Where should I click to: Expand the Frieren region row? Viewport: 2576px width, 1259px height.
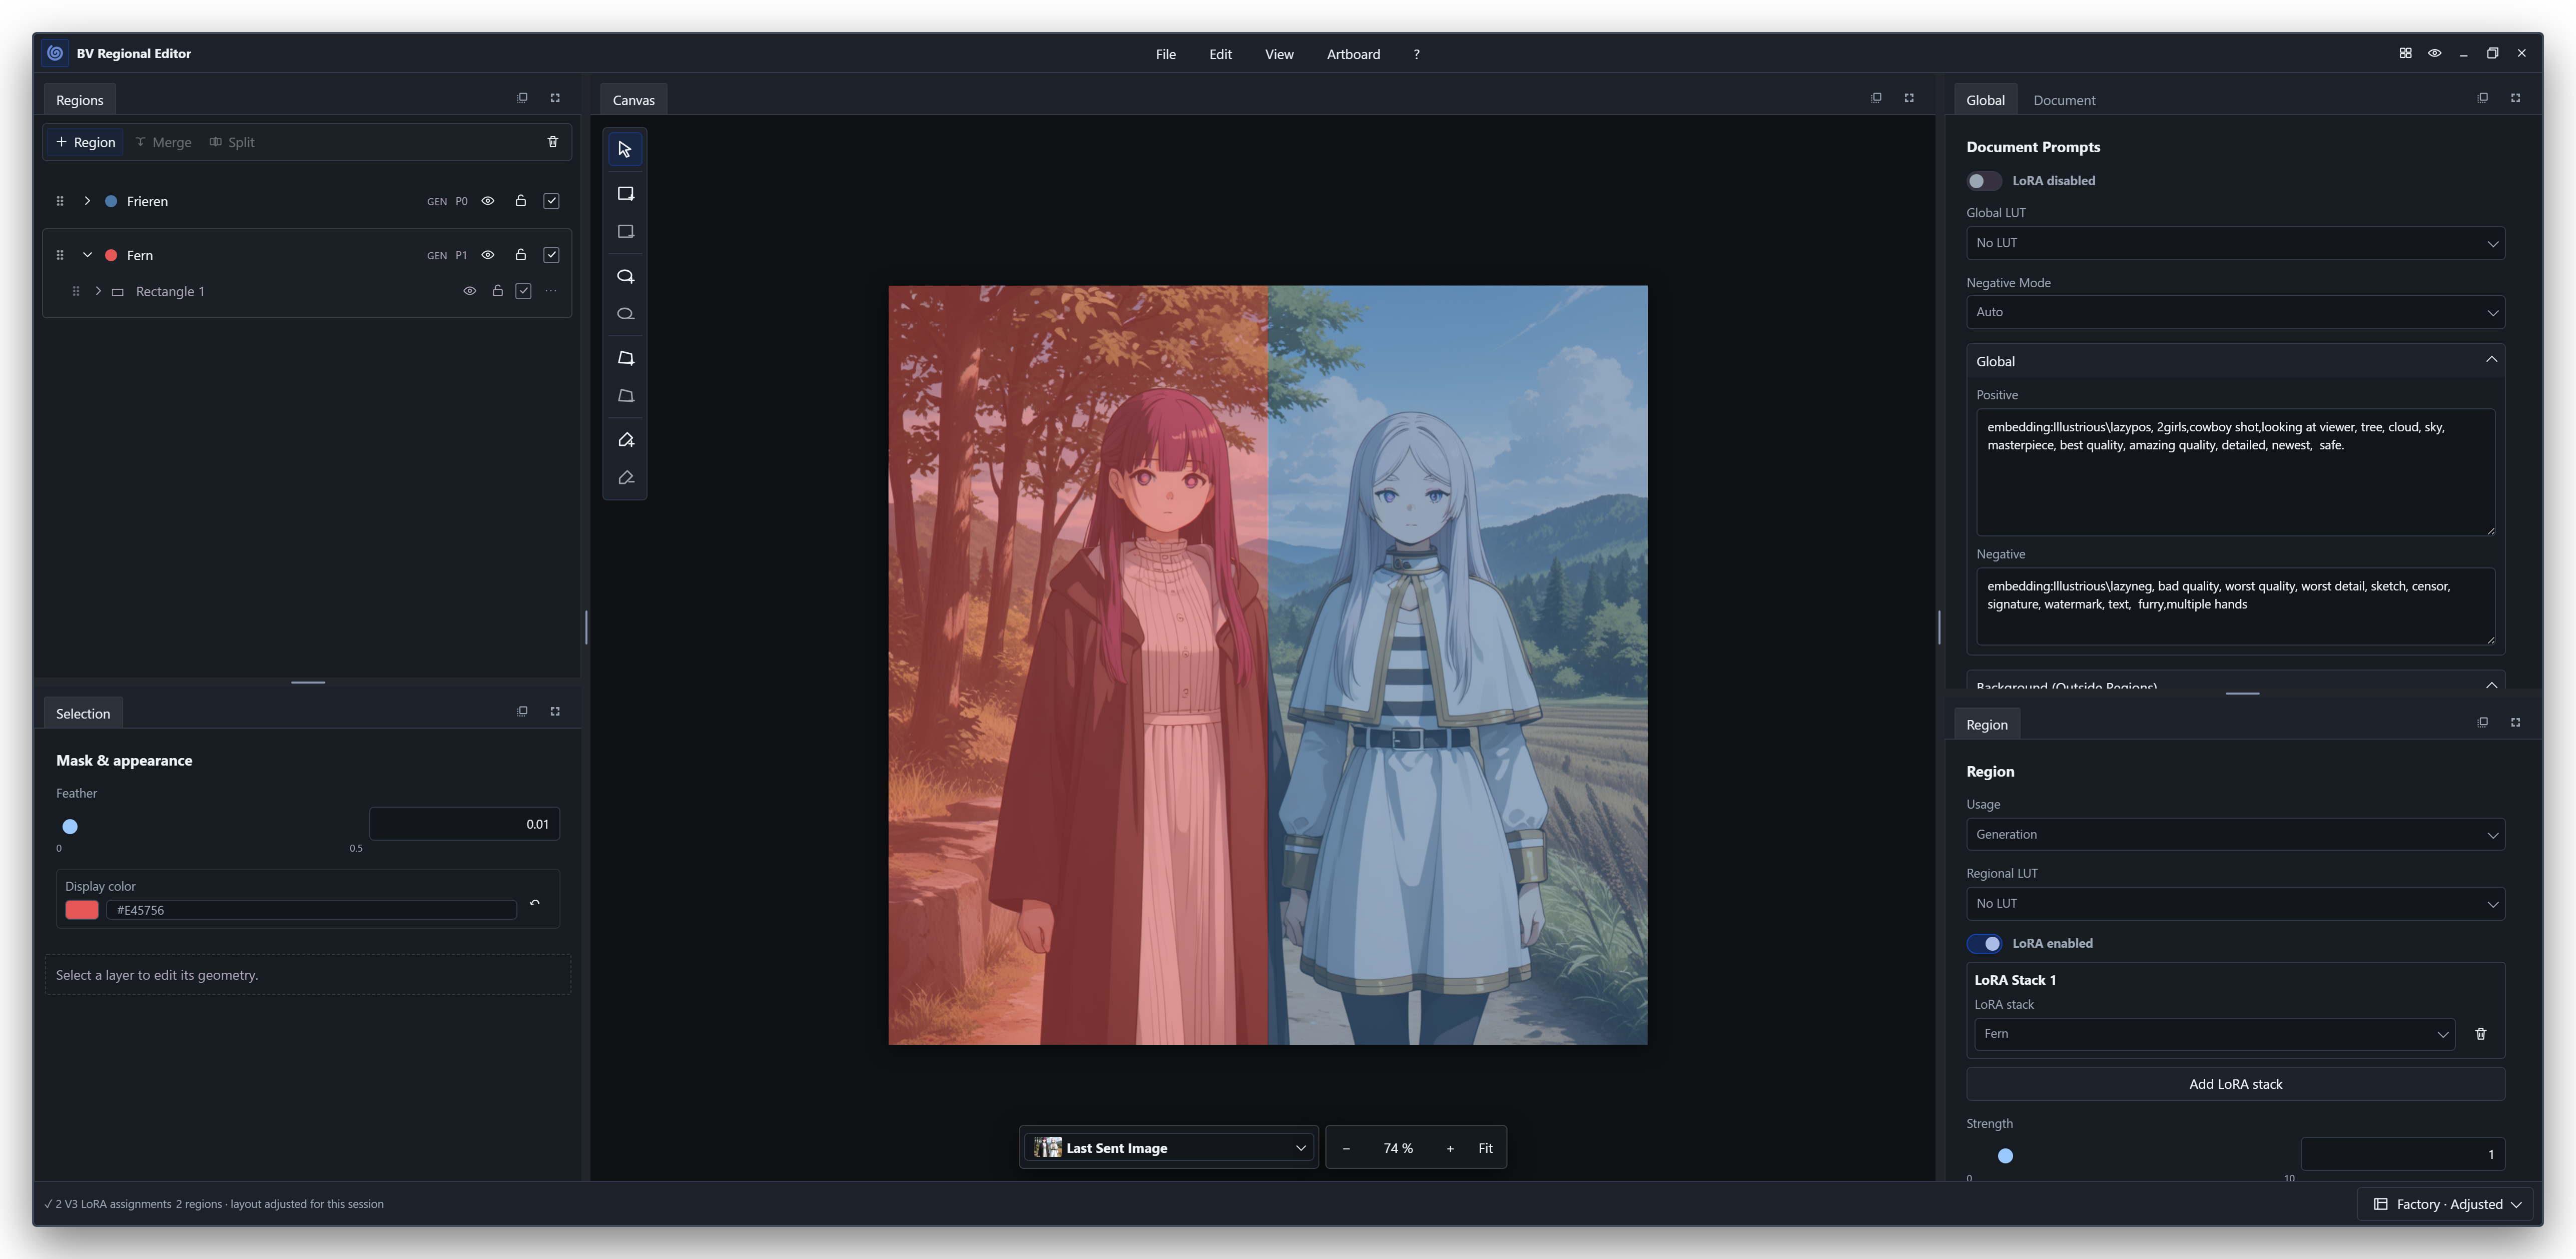(87, 201)
